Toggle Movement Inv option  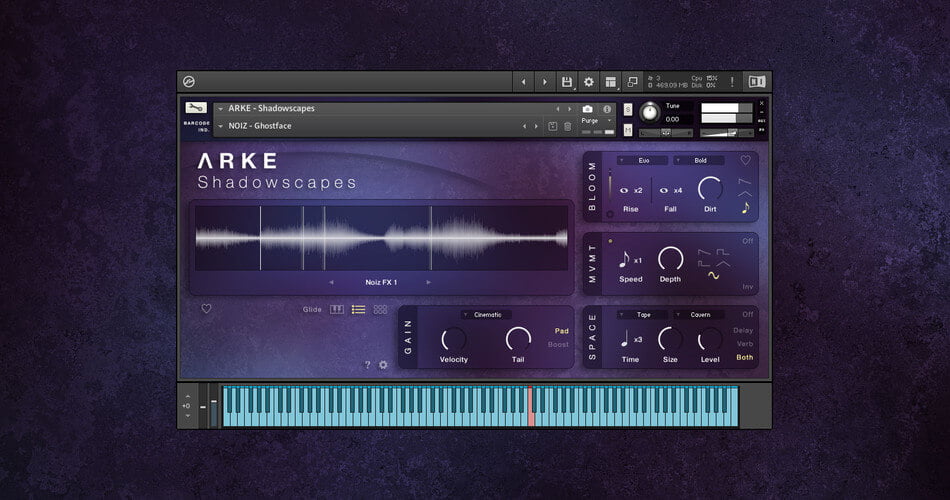pyautogui.click(x=748, y=287)
